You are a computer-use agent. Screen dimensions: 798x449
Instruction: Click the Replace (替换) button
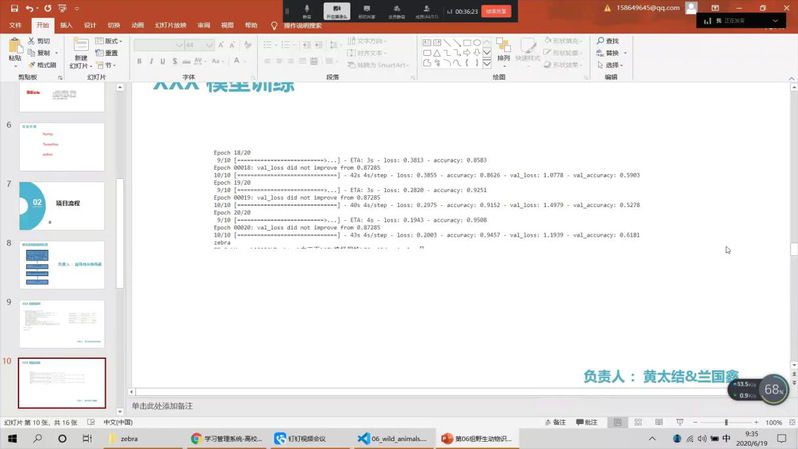click(611, 53)
